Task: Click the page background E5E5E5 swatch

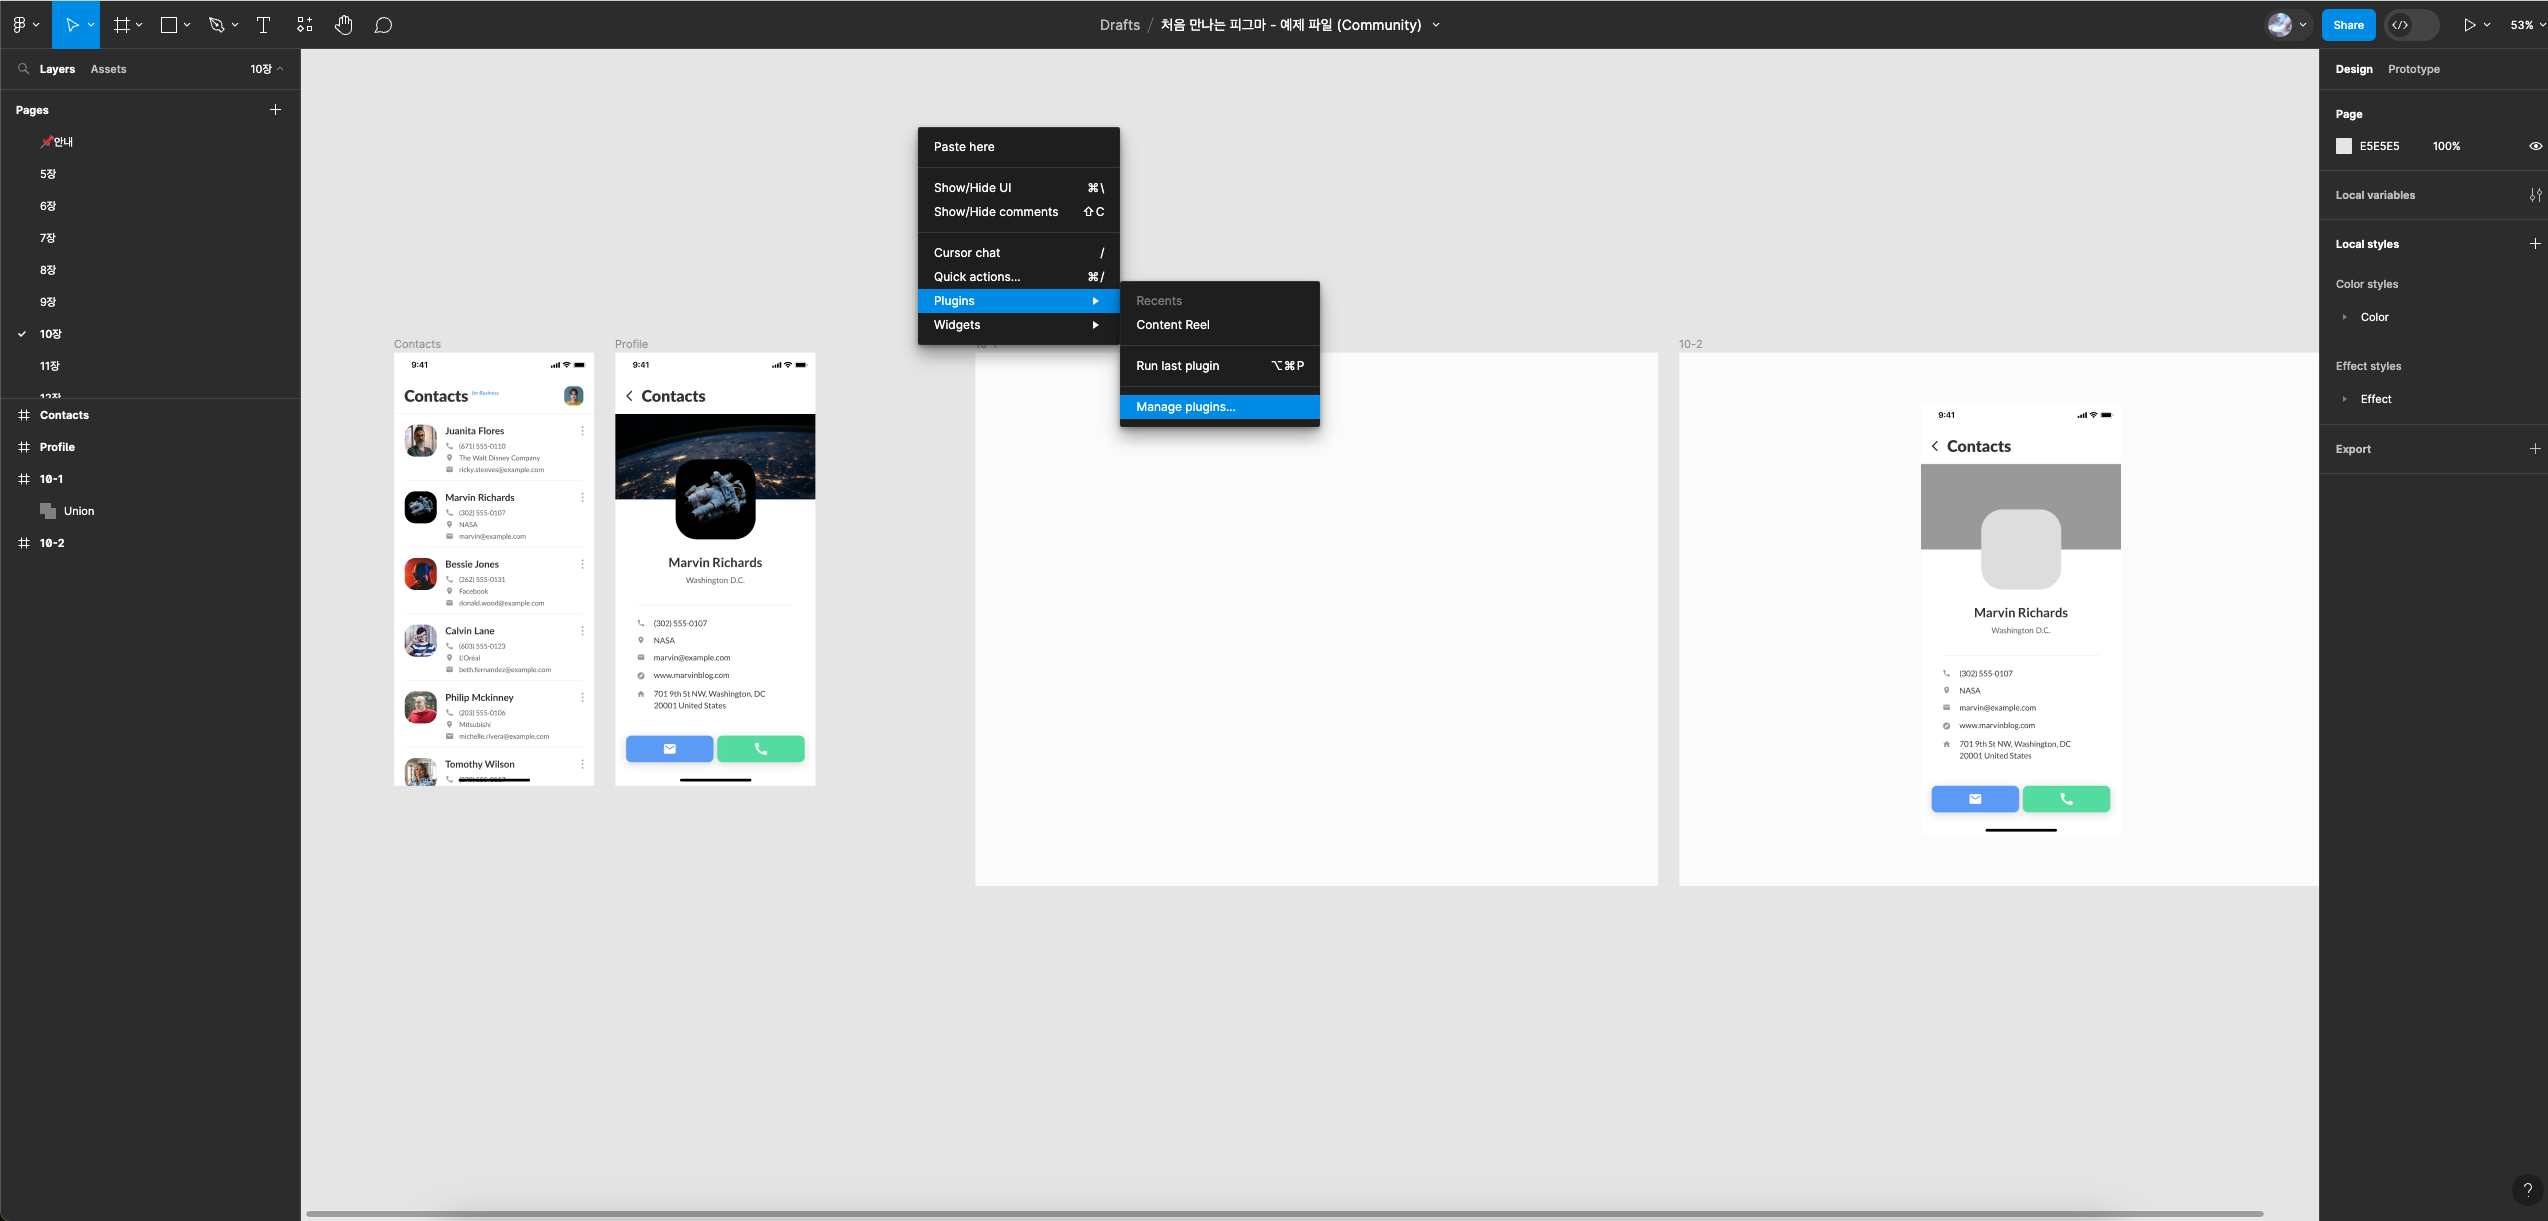Action: click(2344, 146)
